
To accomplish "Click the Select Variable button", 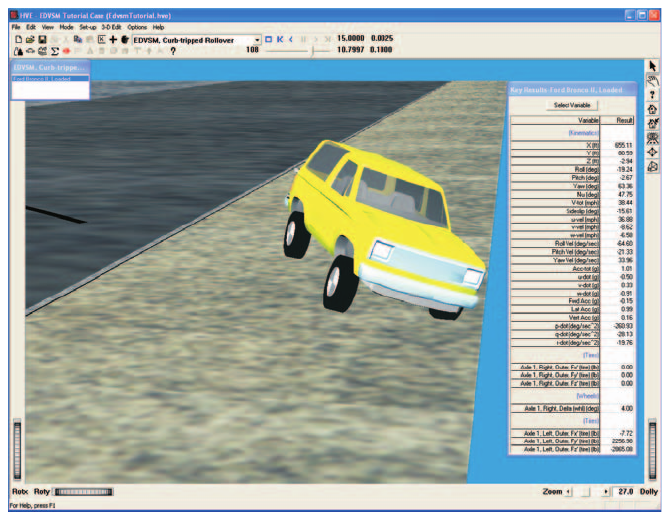I will [572, 105].
